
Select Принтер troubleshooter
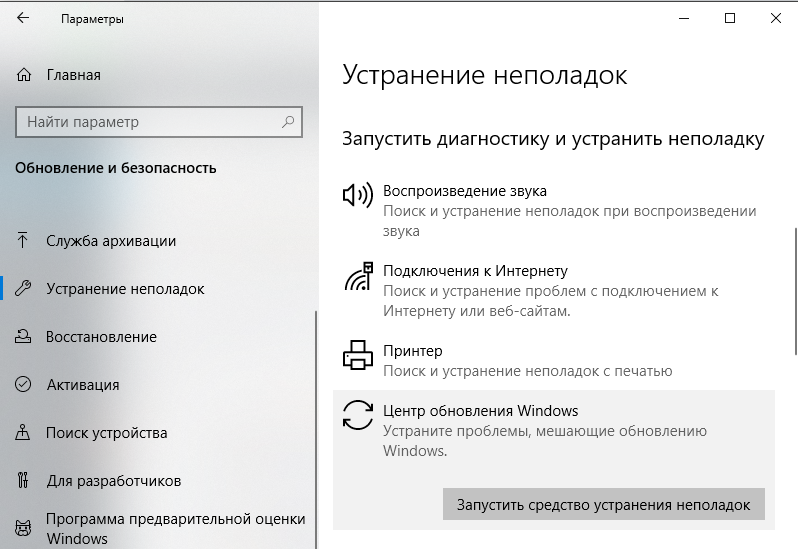(554, 360)
